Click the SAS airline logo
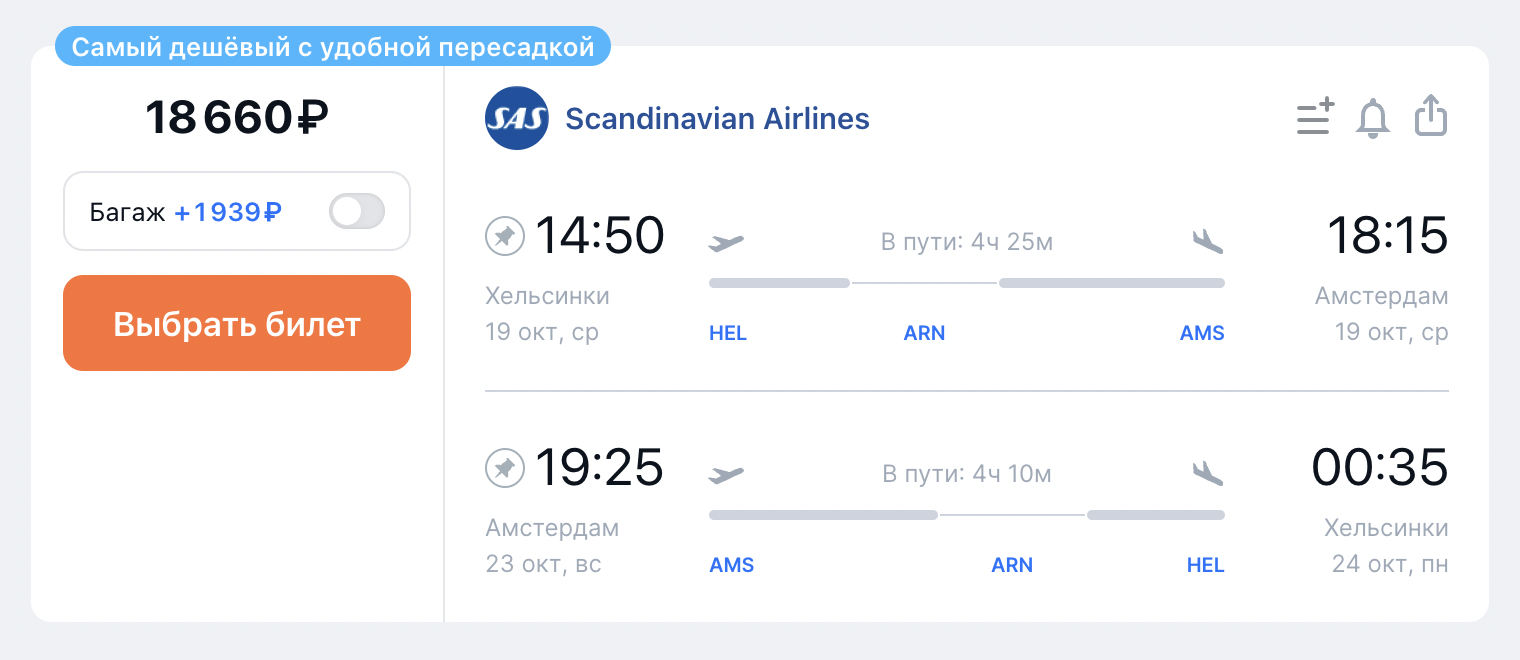 point(517,119)
